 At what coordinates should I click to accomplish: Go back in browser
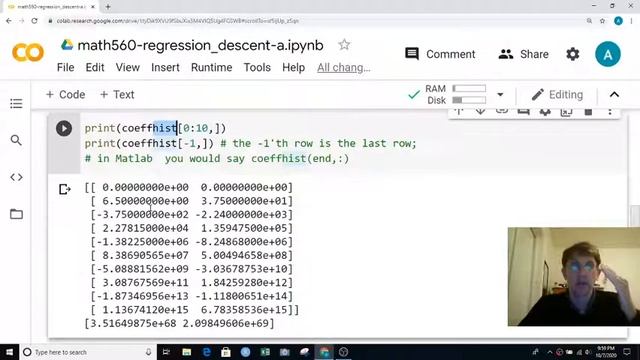[x=9, y=21]
